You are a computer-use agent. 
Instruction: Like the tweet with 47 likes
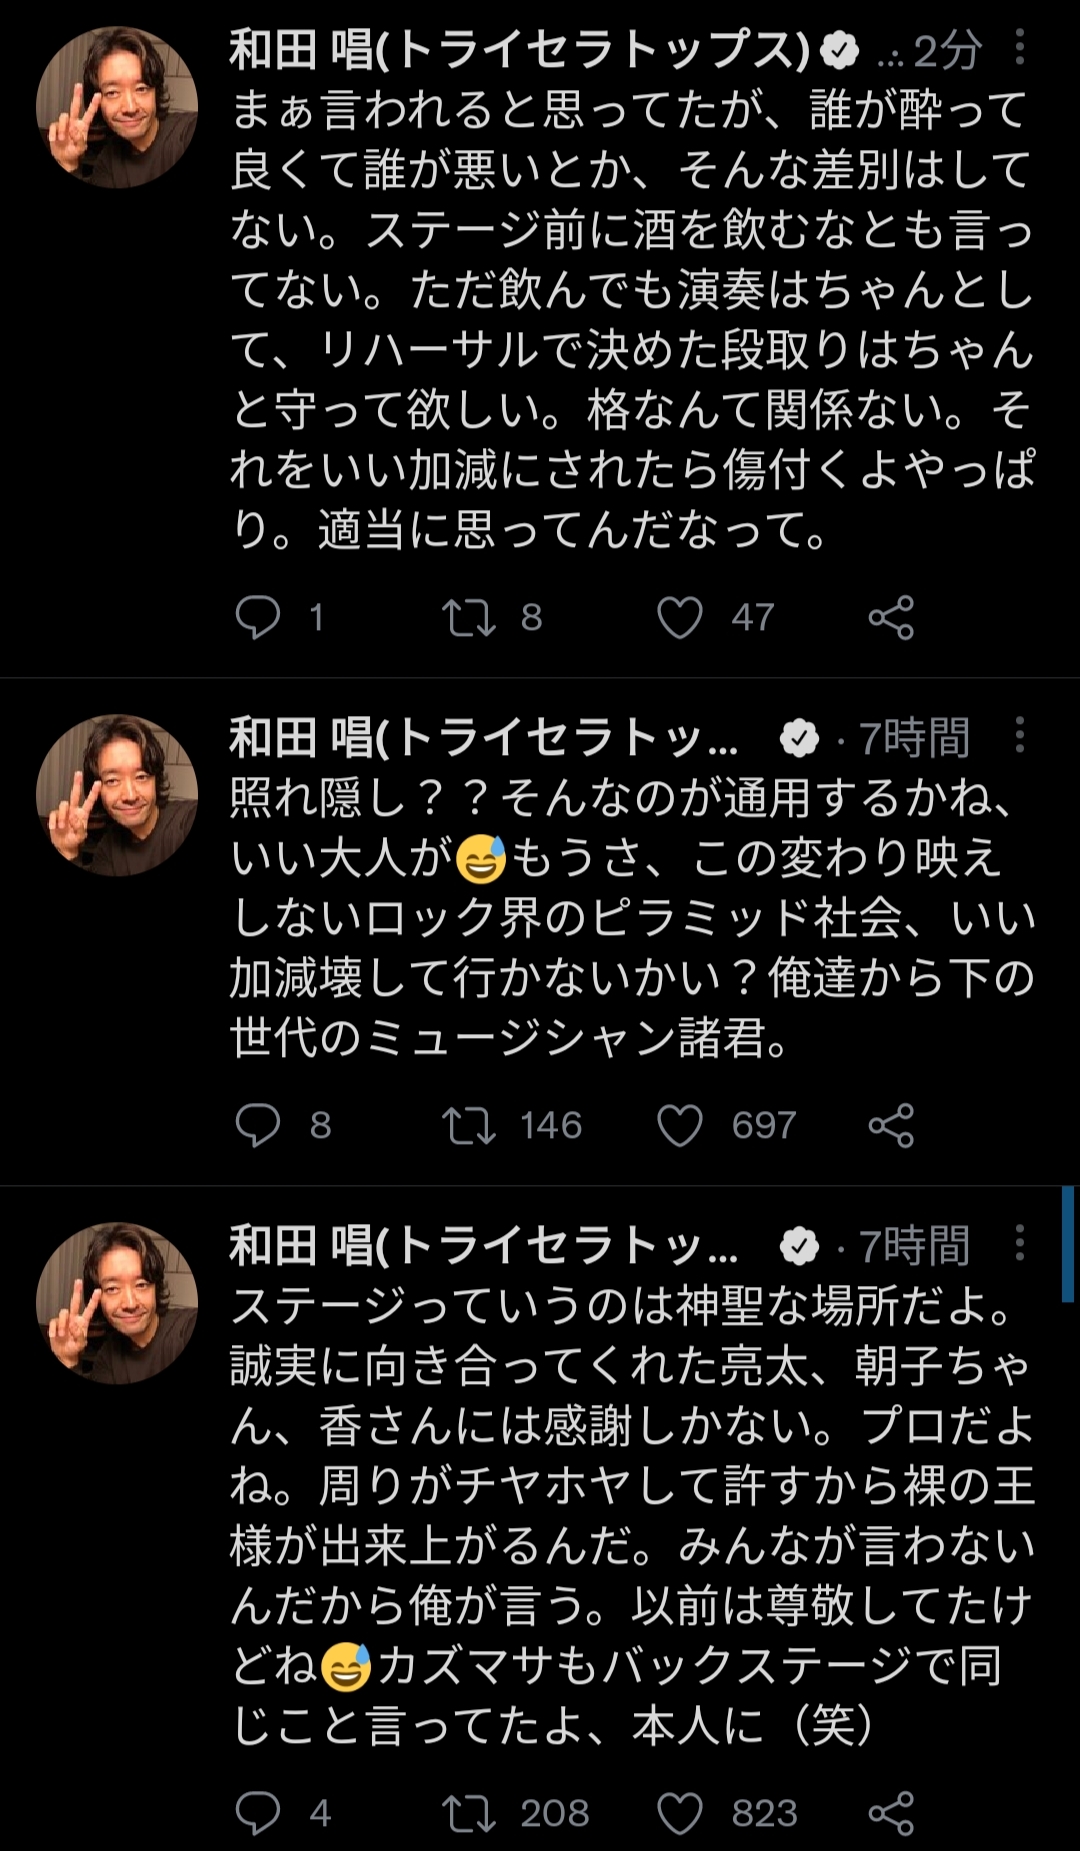coord(680,617)
